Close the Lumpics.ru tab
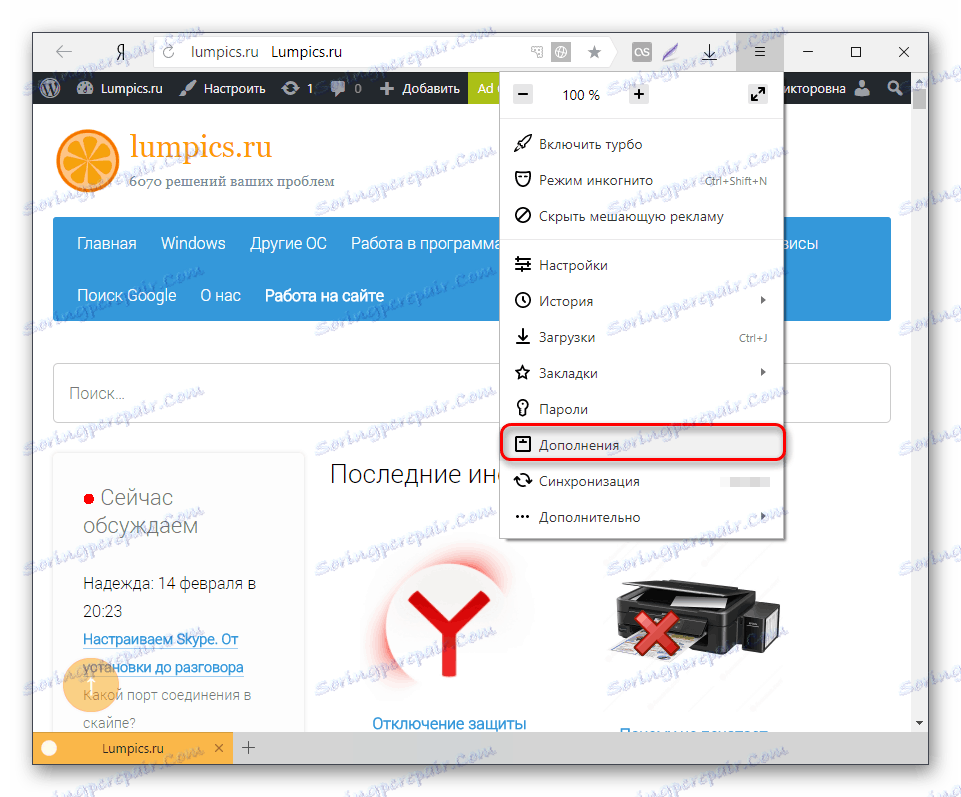The height and width of the screenshot is (797, 961). click(219, 748)
